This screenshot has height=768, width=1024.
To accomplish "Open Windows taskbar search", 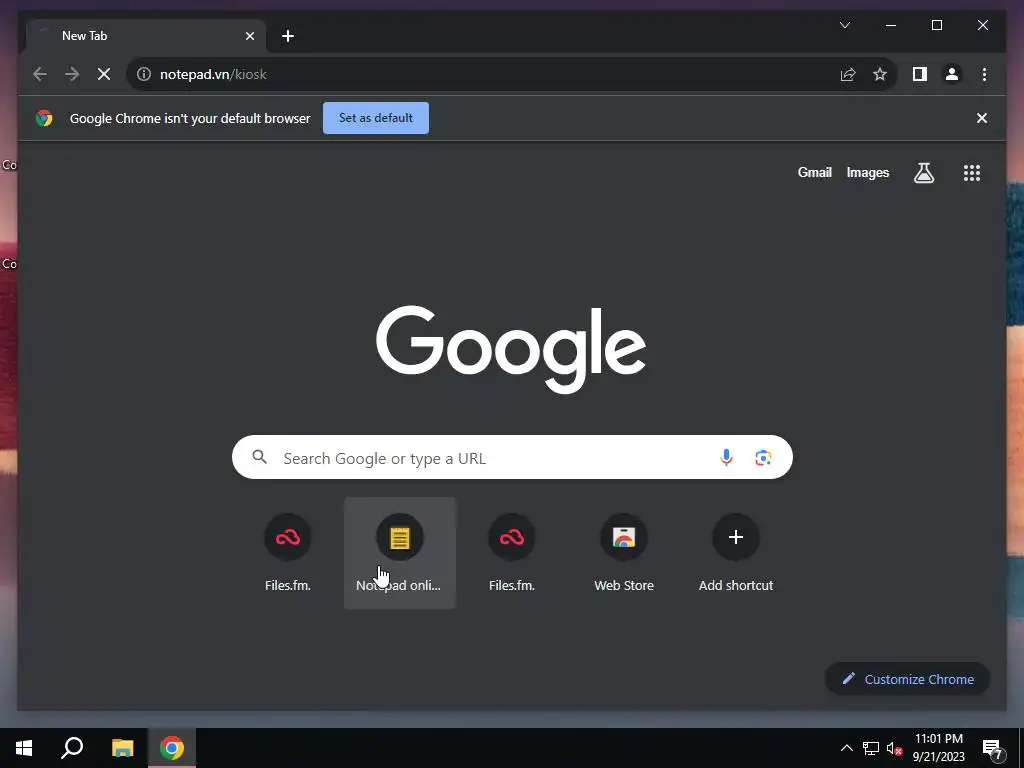I will tap(72, 748).
